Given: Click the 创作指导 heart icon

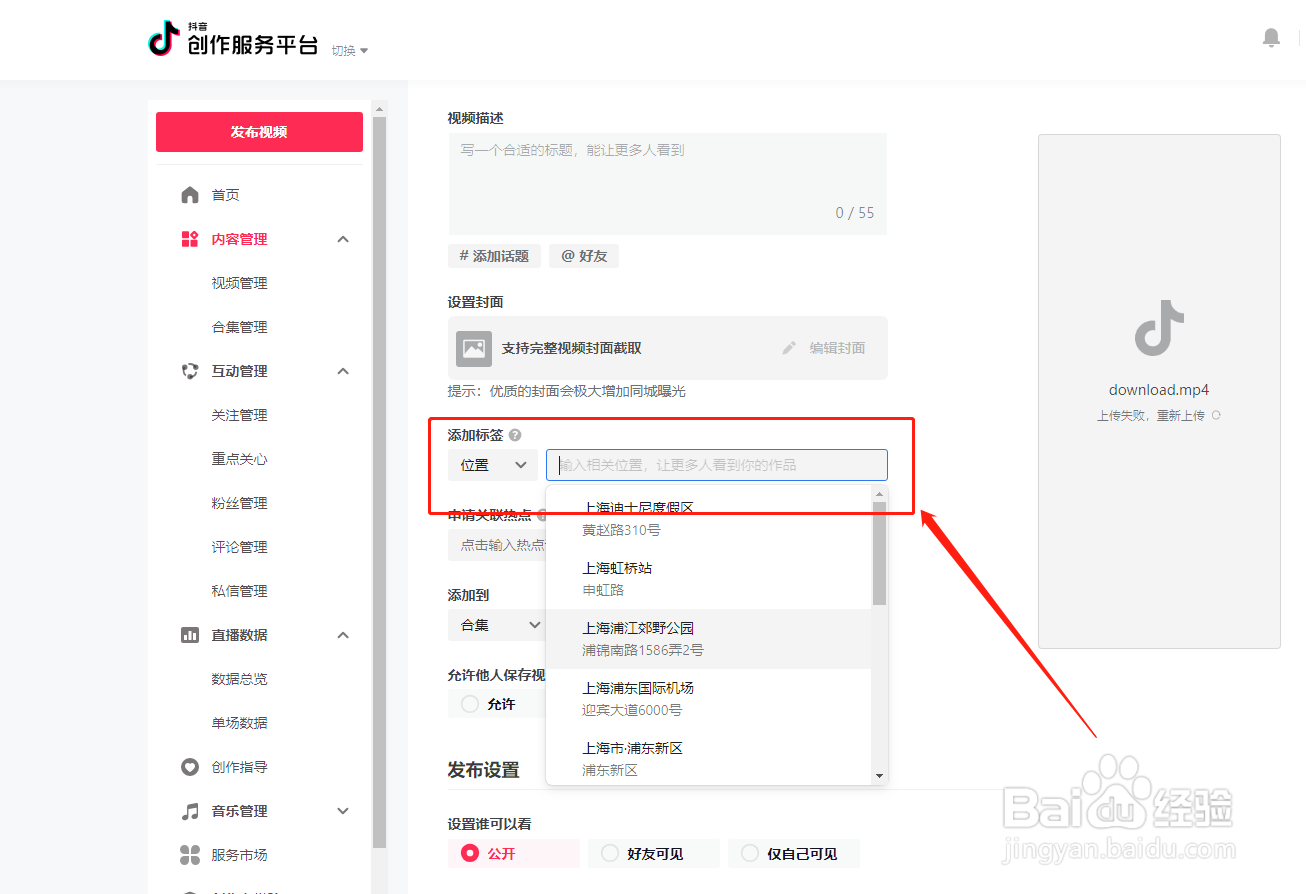Looking at the screenshot, I should pyautogui.click(x=190, y=767).
